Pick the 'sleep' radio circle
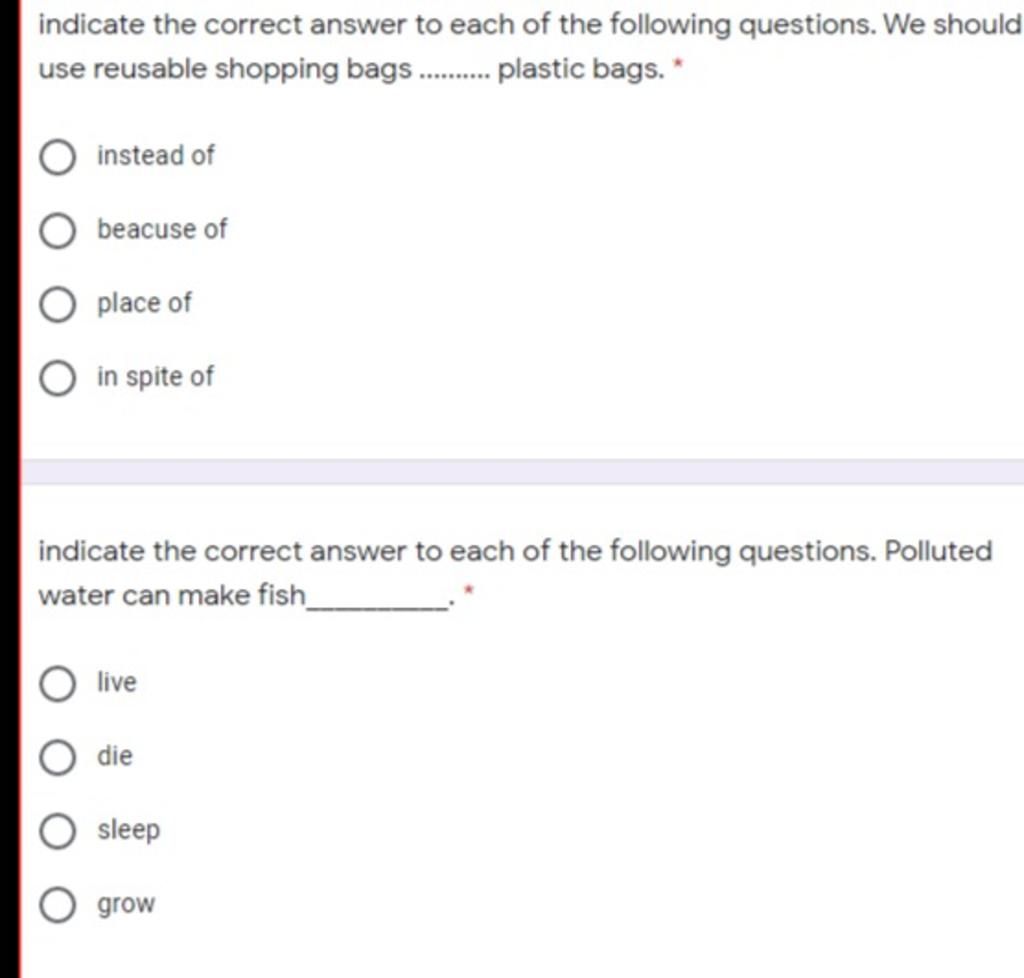 click(58, 831)
